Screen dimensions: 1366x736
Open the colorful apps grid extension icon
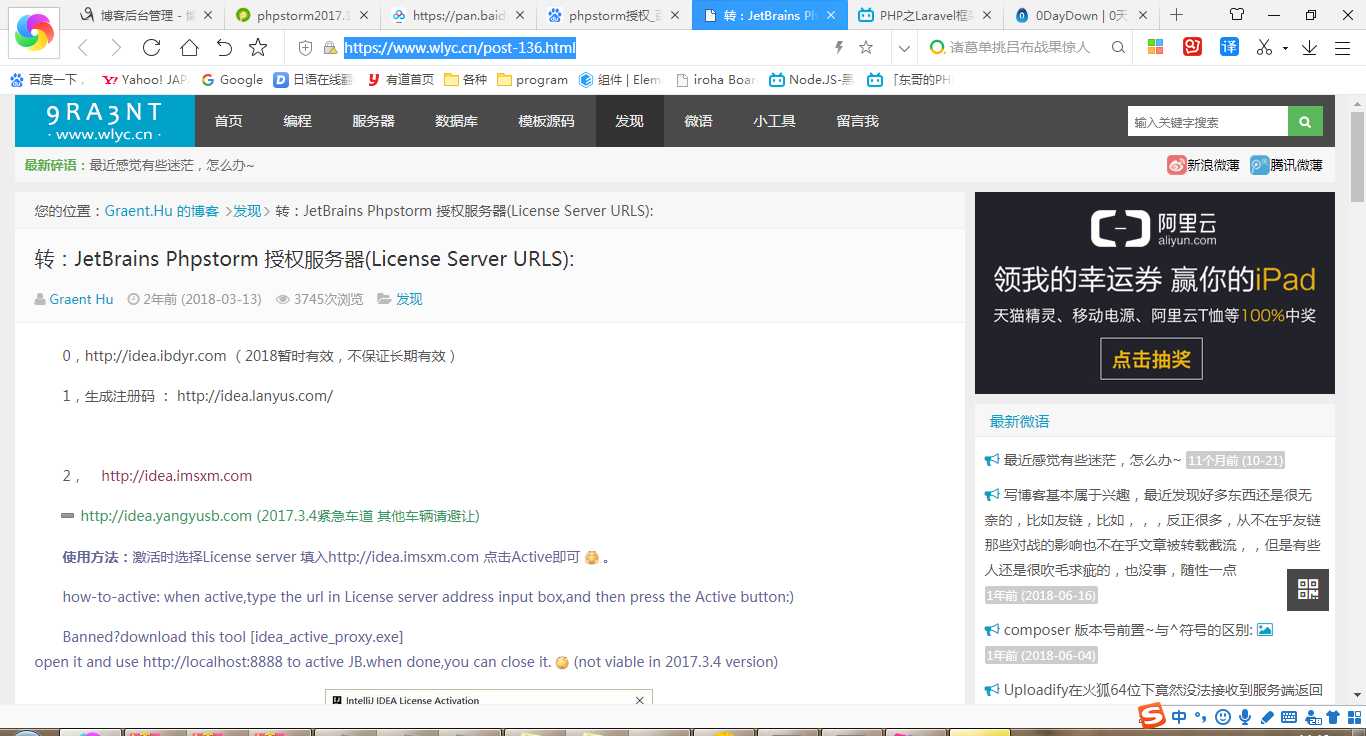click(x=1155, y=47)
